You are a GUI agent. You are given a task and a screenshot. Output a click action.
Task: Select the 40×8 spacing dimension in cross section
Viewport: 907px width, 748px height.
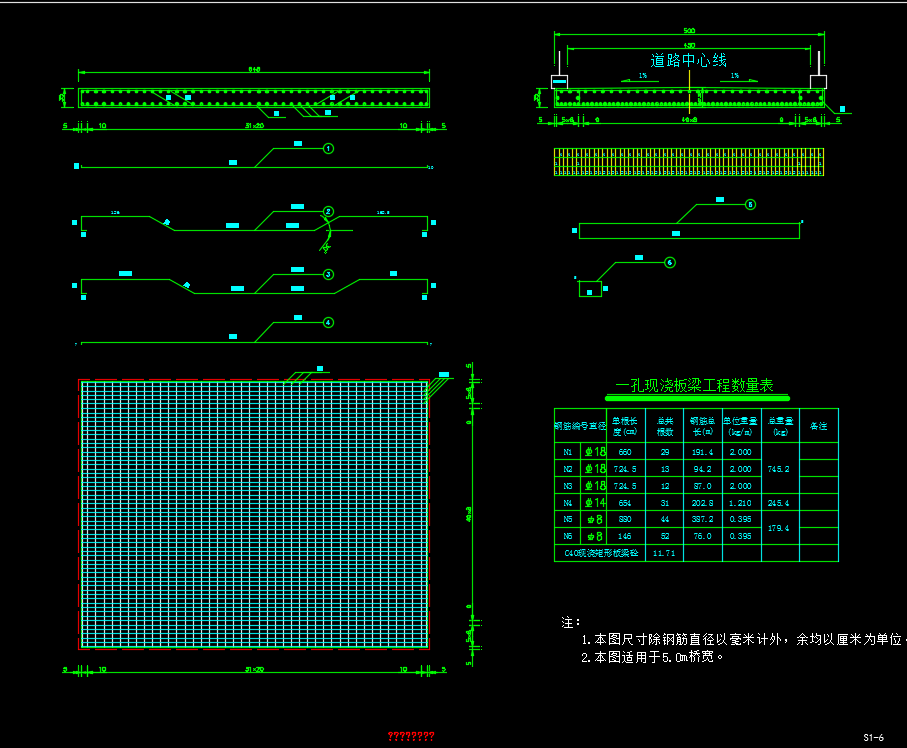pos(689,120)
